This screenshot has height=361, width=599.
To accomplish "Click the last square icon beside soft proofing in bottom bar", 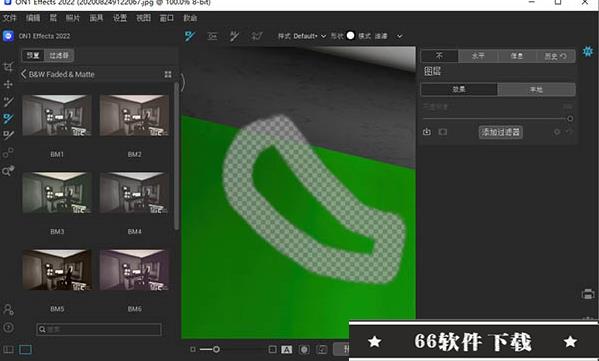I will (x=323, y=350).
